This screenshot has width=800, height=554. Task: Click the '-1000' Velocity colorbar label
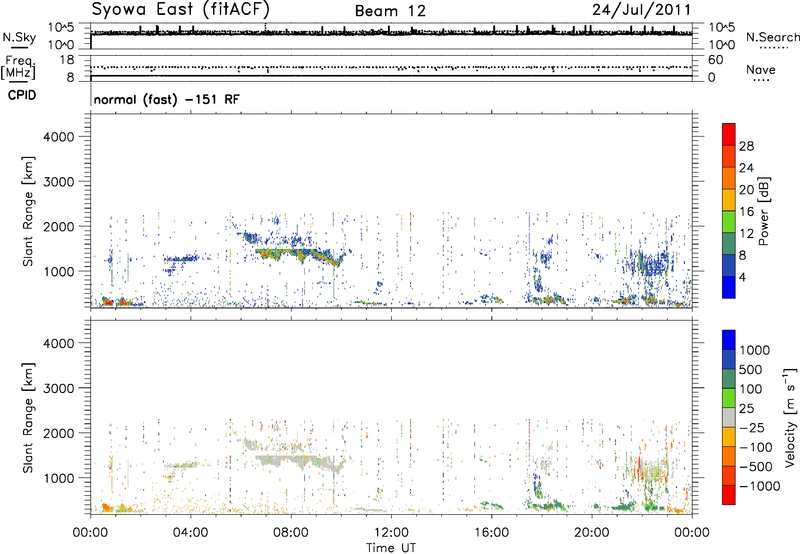760,486
